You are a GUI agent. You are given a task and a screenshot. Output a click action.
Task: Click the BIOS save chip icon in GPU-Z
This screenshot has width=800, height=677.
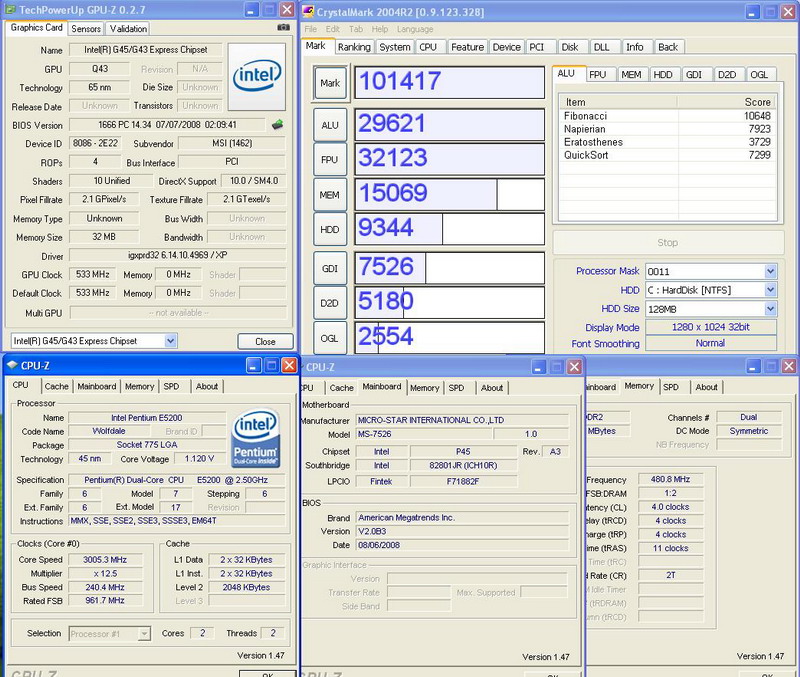(x=278, y=124)
